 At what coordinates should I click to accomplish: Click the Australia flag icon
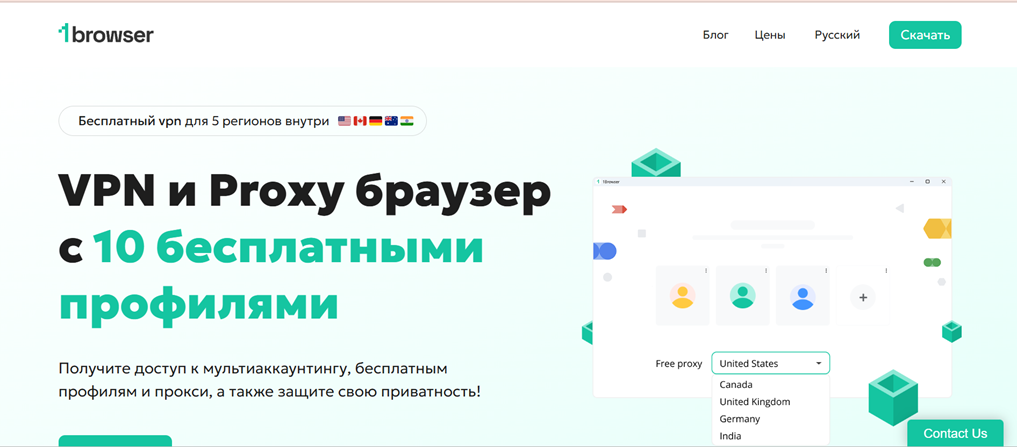coord(391,121)
